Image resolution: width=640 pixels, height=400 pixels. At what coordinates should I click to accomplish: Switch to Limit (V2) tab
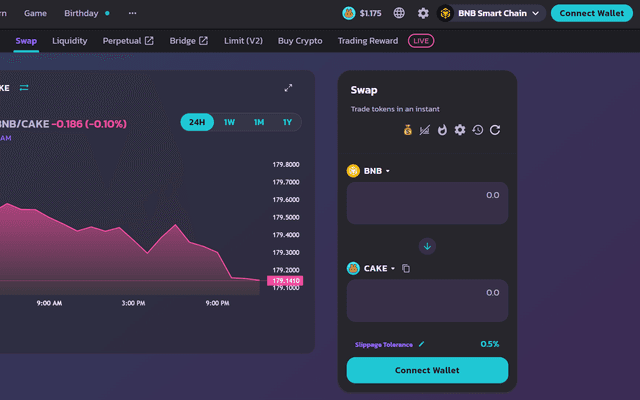pyautogui.click(x=243, y=41)
